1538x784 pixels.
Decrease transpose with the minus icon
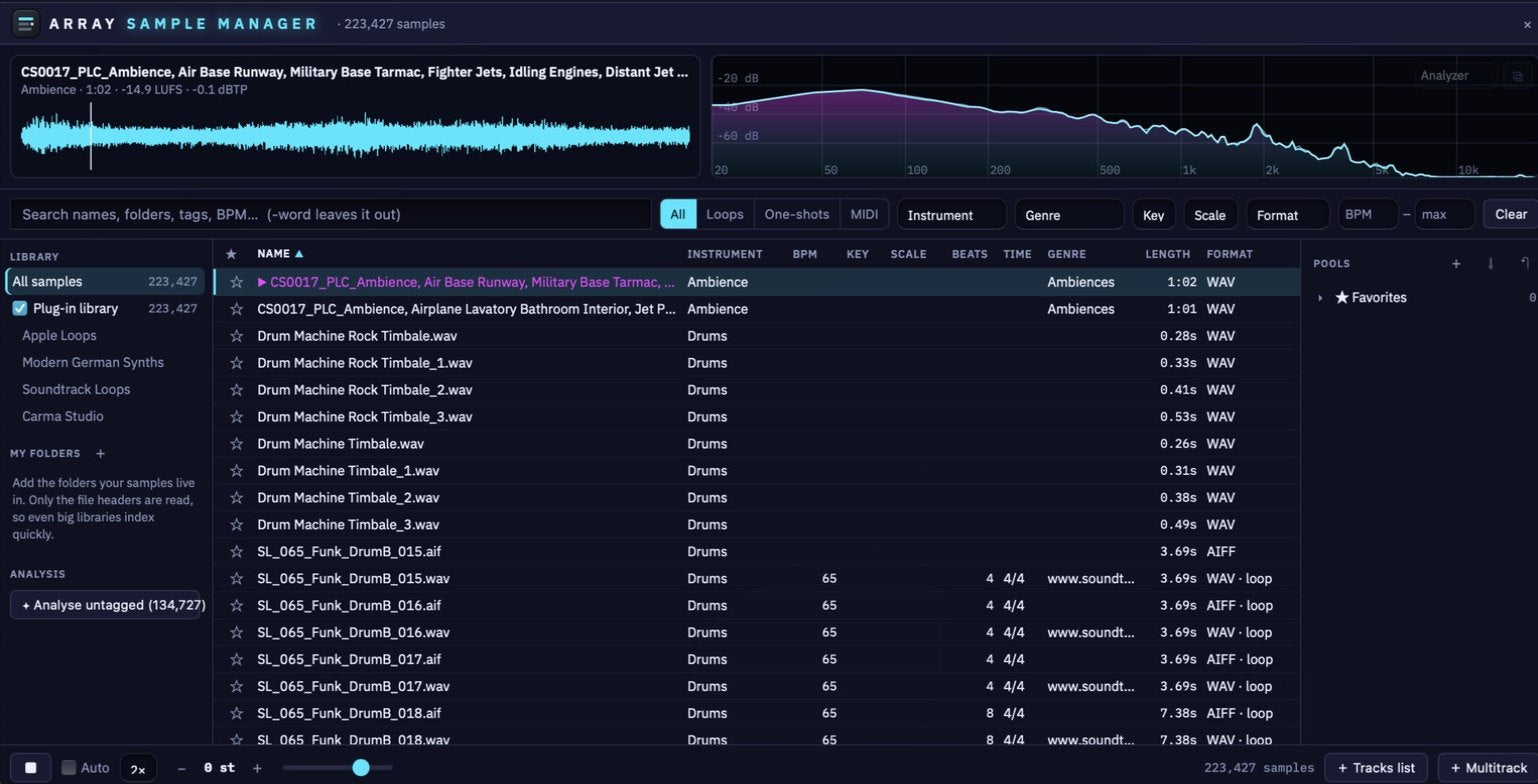tap(181, 768)
